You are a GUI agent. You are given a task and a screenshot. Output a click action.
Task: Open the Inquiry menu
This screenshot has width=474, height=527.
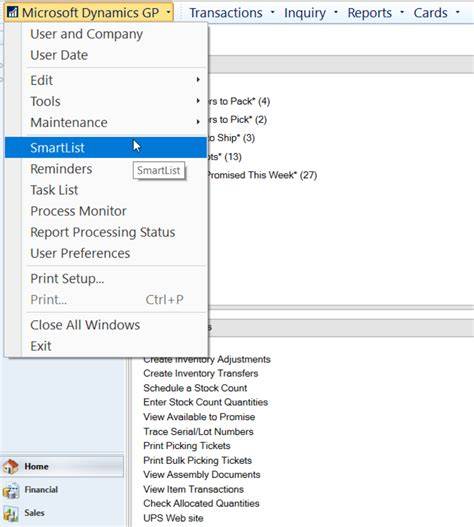pos(305,13)
